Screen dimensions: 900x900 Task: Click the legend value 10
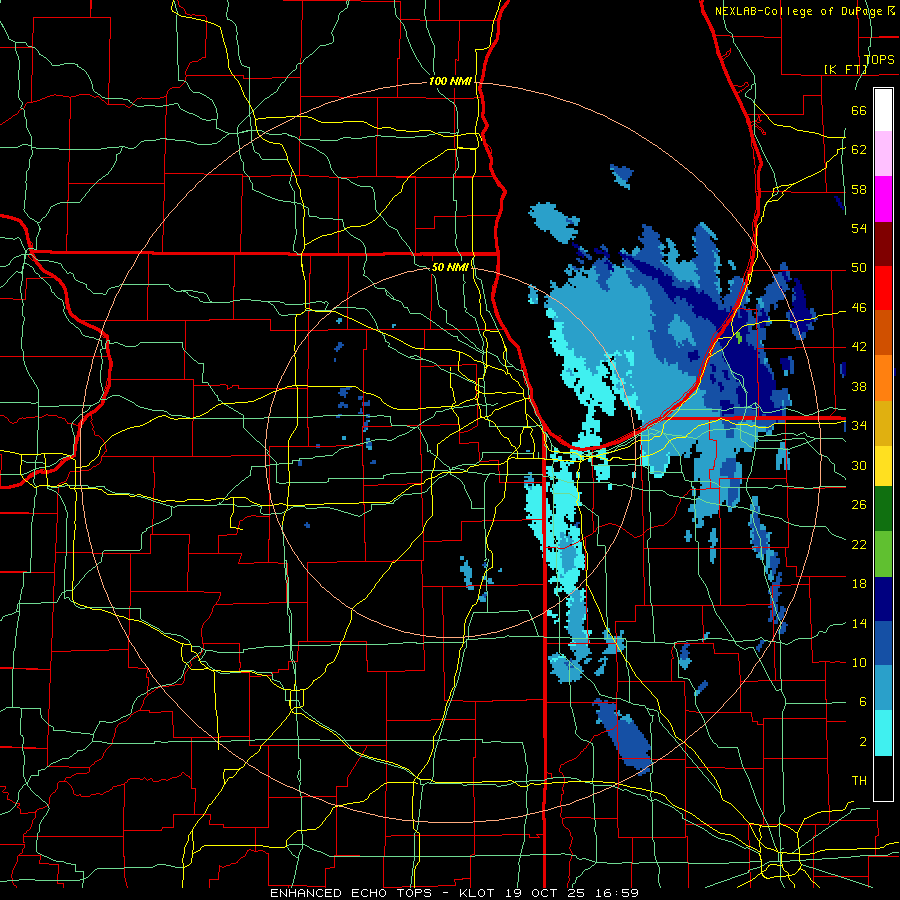(859, 662)
